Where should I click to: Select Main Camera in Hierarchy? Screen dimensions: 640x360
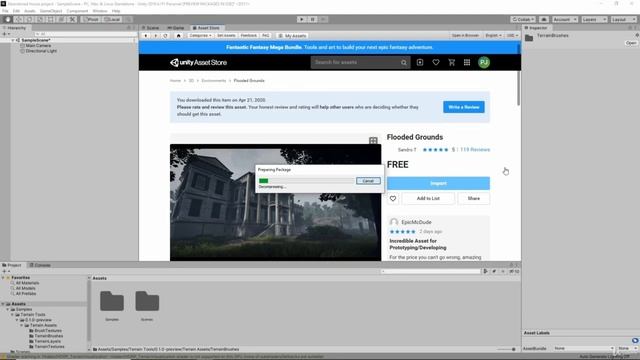pos(38,46)
